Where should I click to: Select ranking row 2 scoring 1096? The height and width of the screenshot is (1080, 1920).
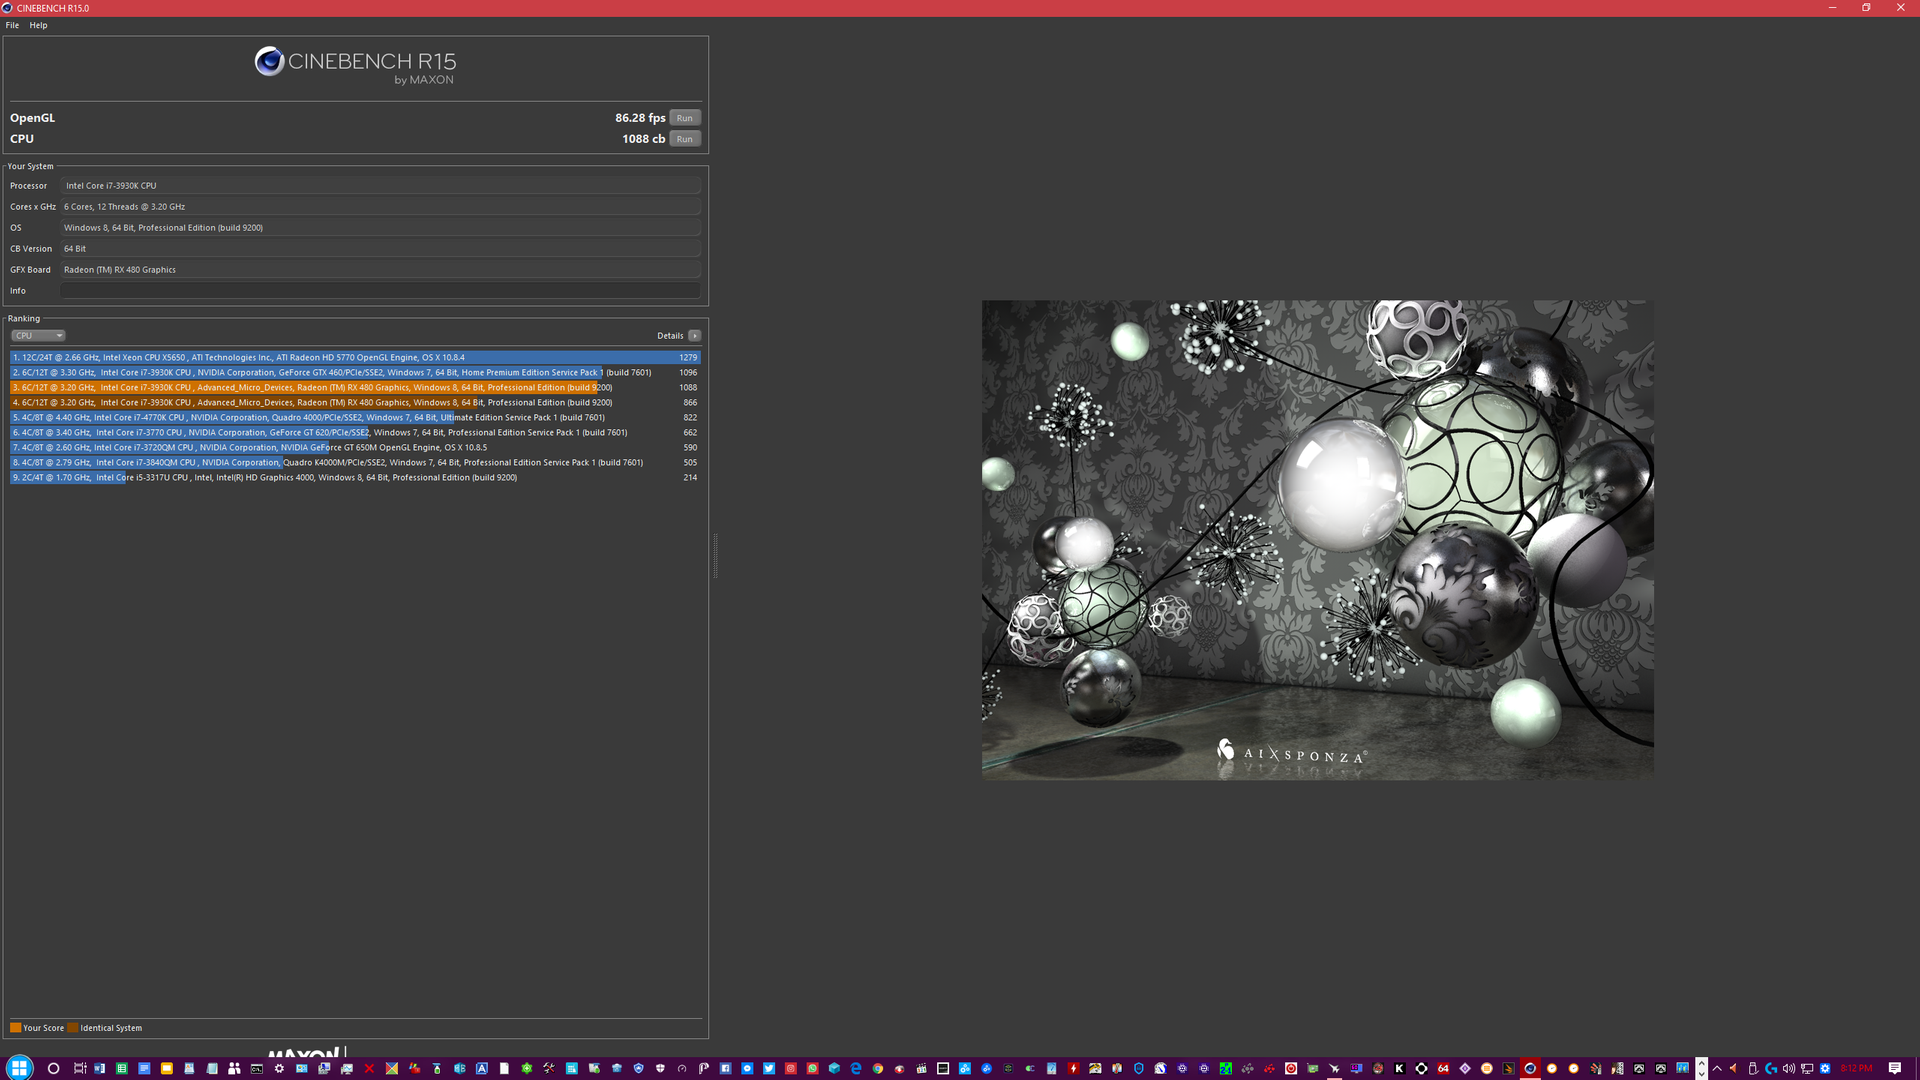pos(355,372)
